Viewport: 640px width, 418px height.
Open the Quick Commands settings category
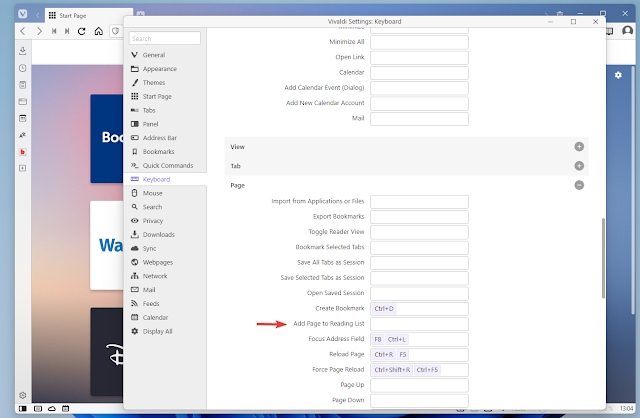tap(165, 165)
